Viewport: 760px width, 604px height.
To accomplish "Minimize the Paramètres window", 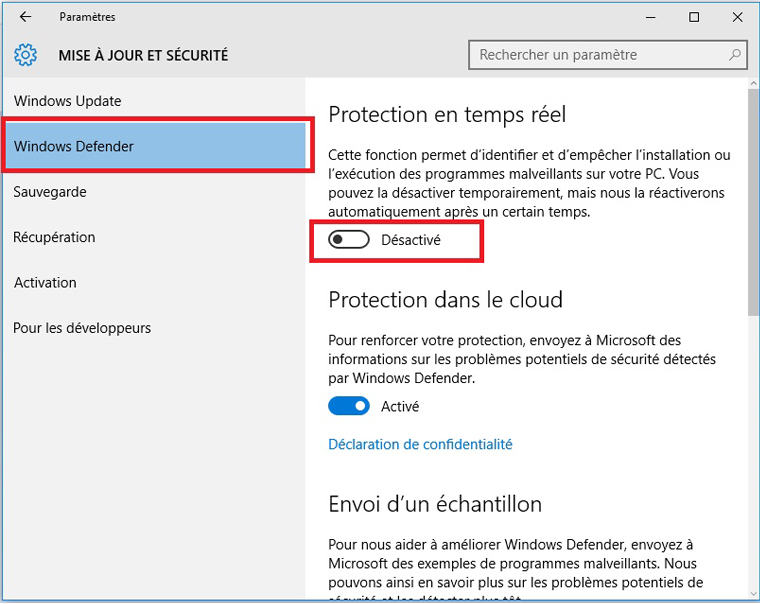I will pyautogui.click(x=649, y=17).
